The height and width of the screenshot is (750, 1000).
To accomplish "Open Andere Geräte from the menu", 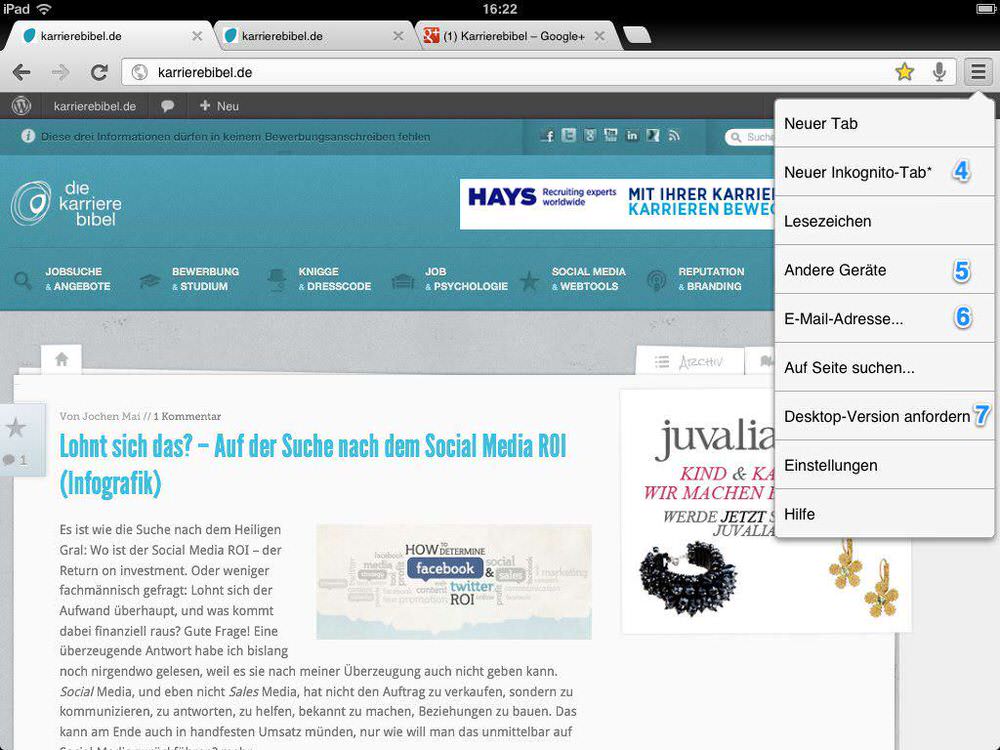I will click(884, 270).
